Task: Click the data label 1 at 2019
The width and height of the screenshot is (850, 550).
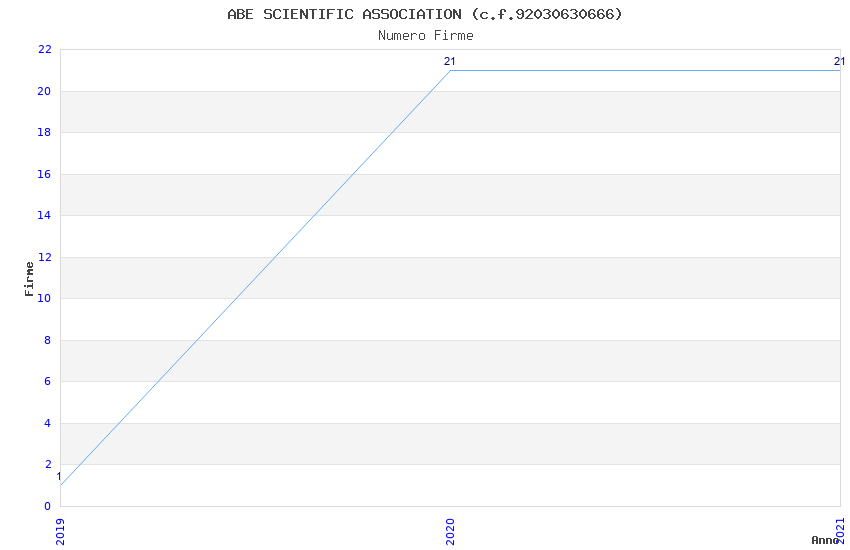Action: [x=59, y=476]
